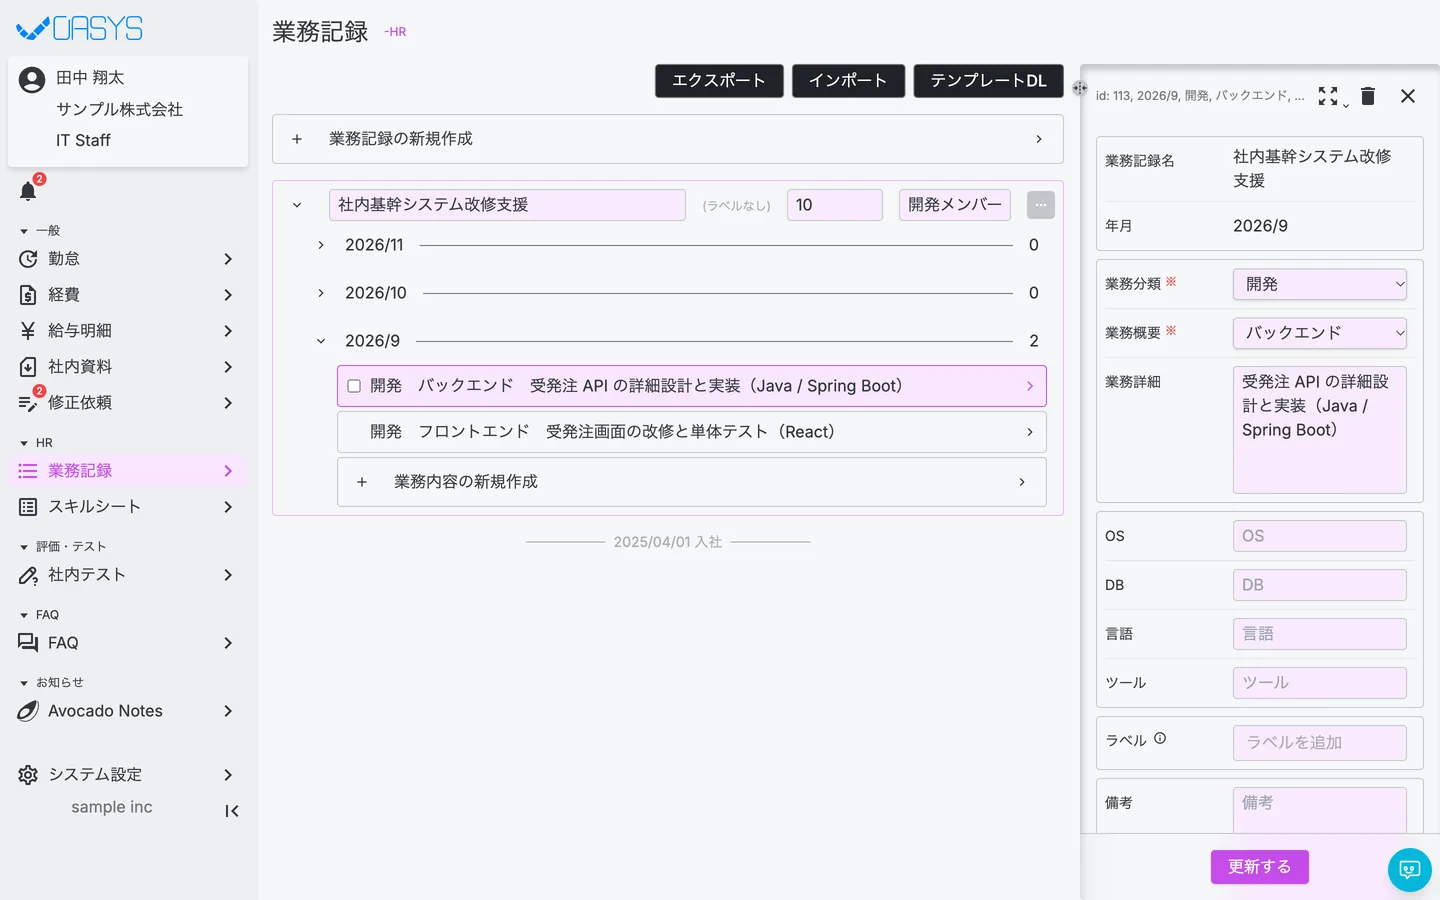The height and width of the screenshot is (900, 1440).
Task: Expand the detail panel to fullscreen
Action: click(x=1328, y=95)
